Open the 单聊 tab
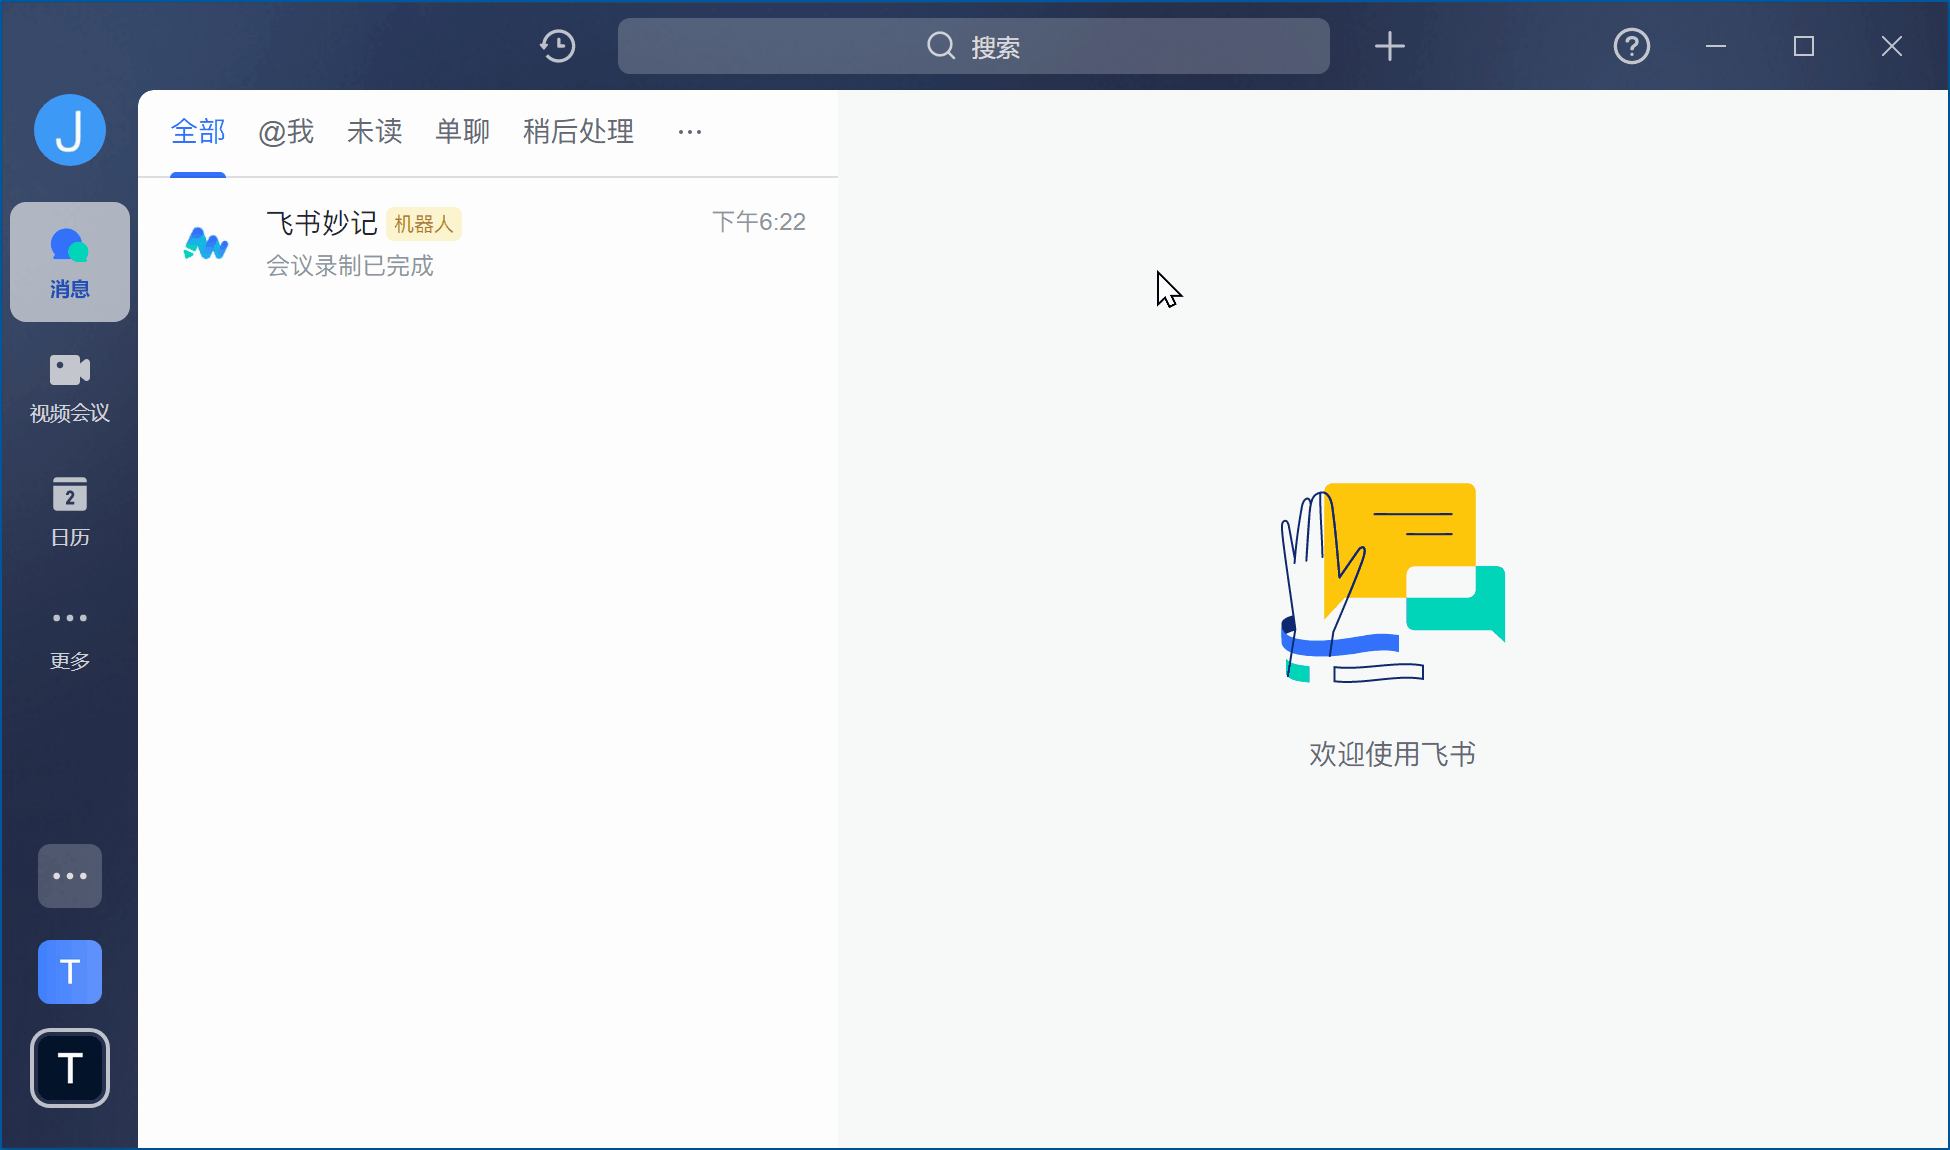The image size is (1950, 1150). tap(463, 132)
